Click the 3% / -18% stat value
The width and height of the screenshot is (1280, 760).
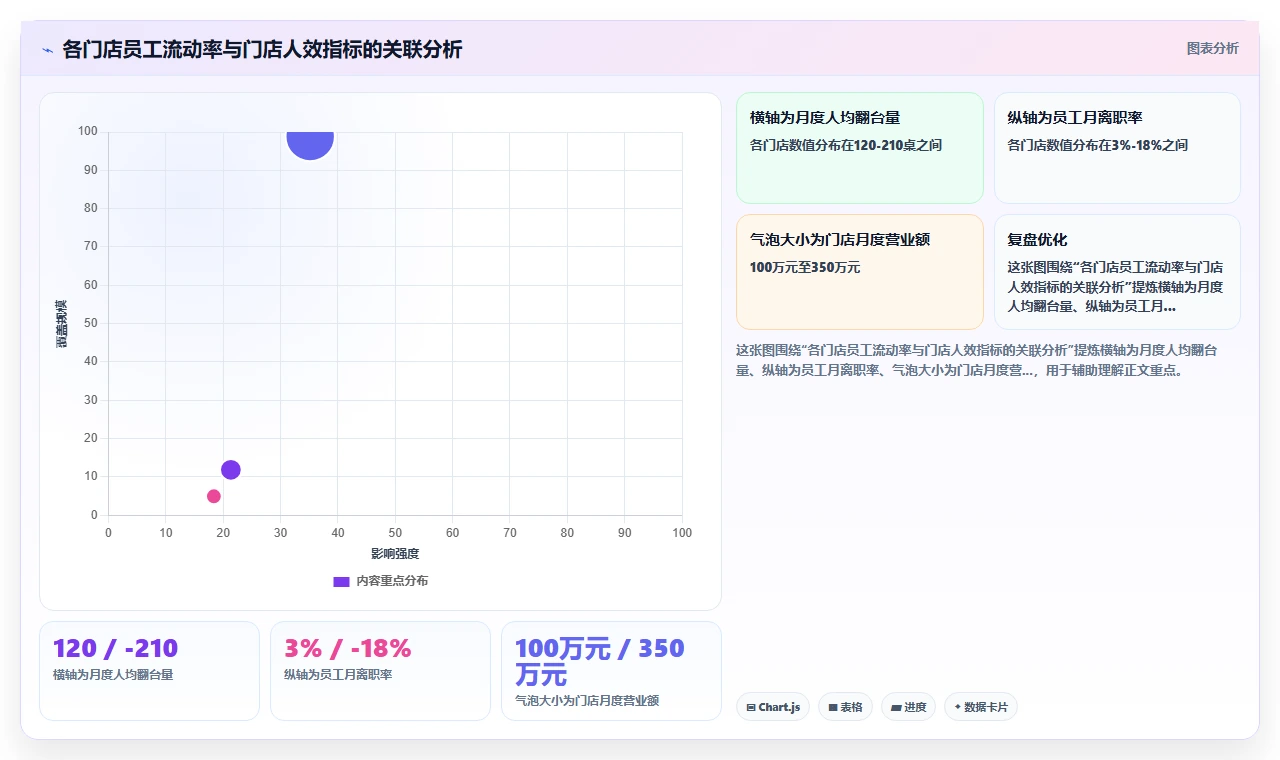[348, 648]
